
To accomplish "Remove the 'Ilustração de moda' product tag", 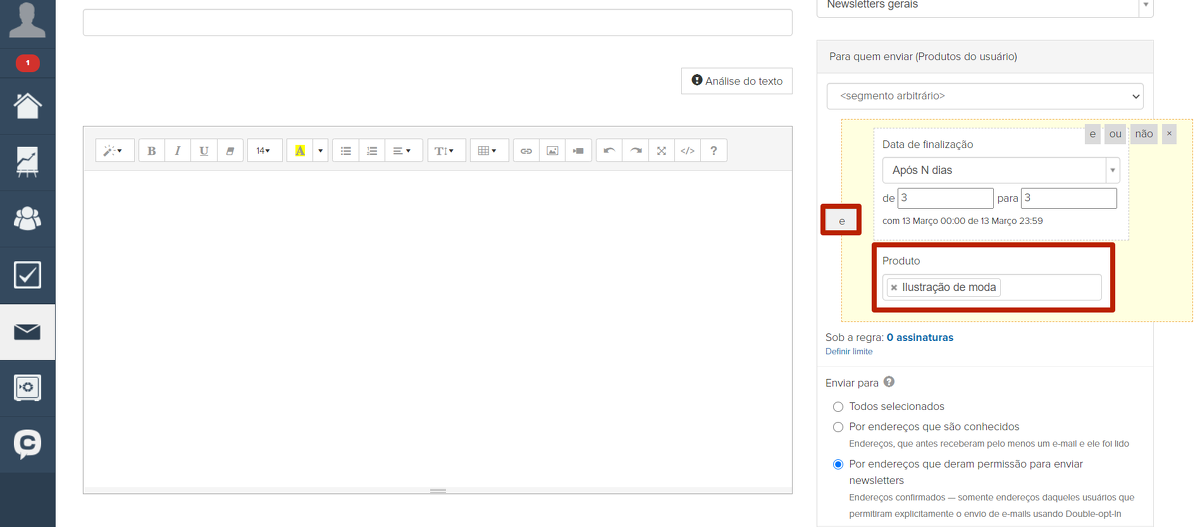I will pyautogui.click(x=894, y=288).
